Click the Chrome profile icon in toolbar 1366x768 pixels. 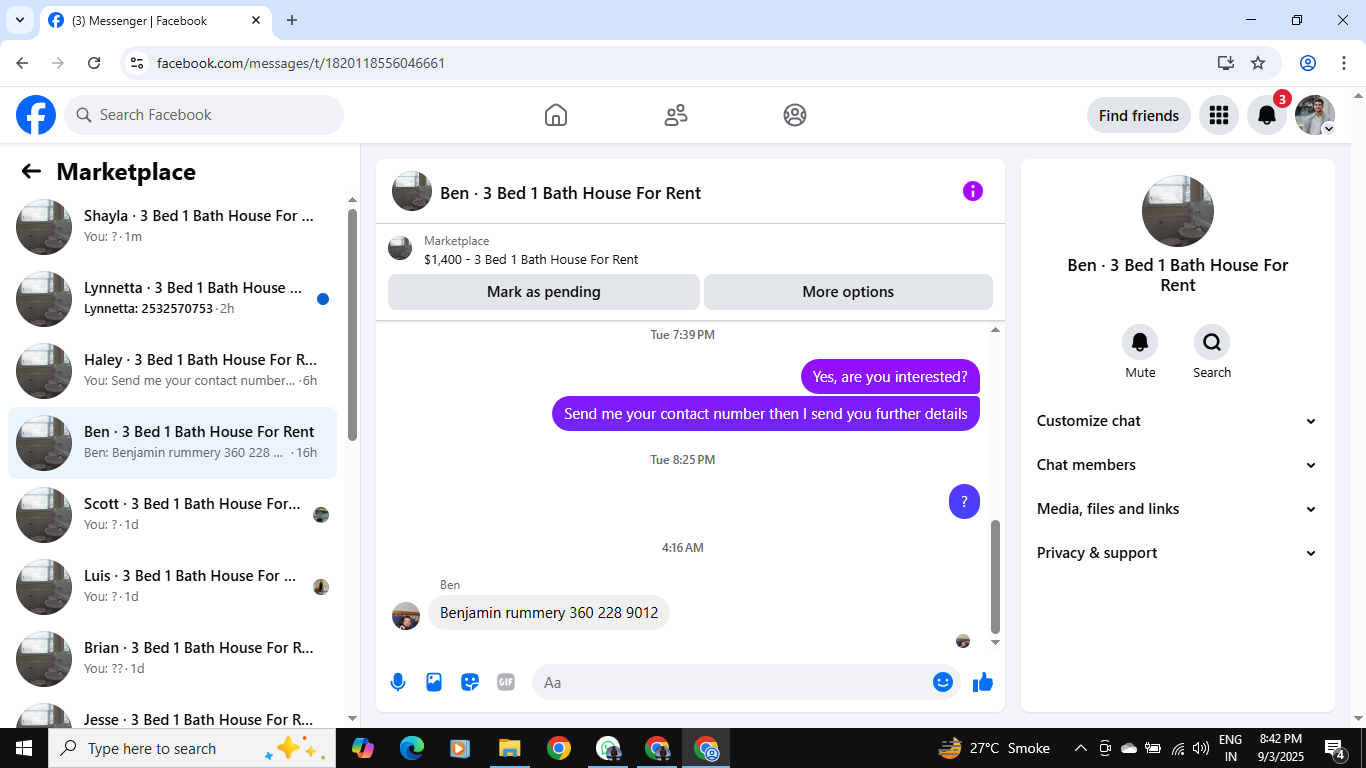[1308, 63]
